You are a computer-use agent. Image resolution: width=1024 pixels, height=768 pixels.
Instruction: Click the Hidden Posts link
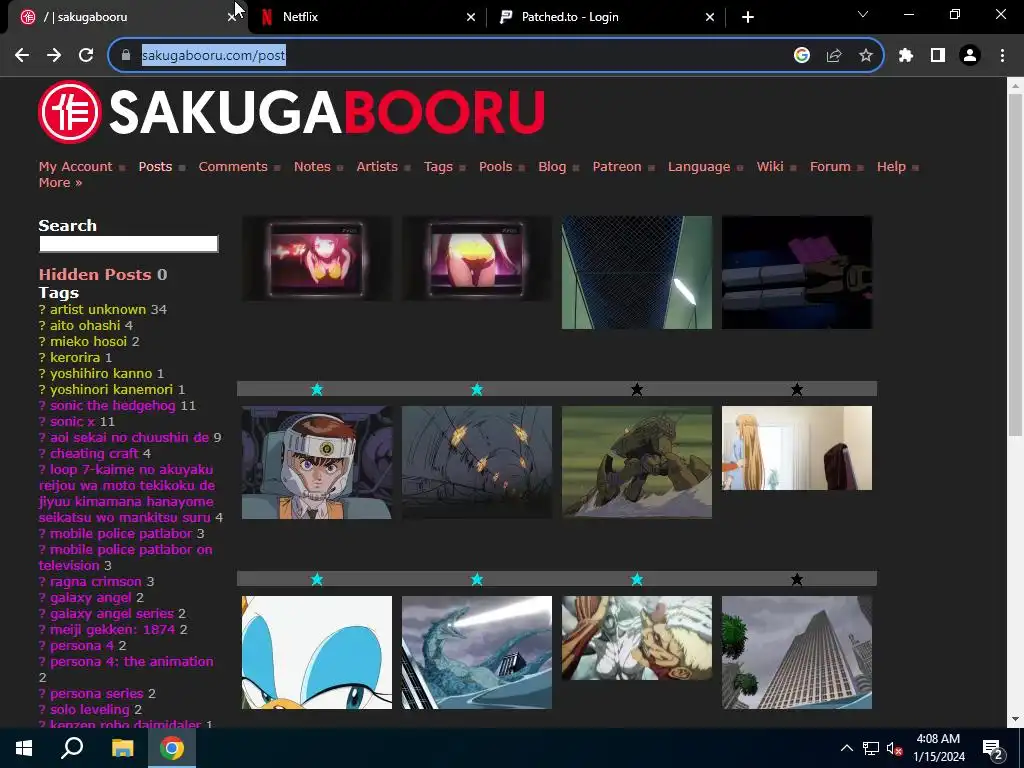tap(95, 274)
